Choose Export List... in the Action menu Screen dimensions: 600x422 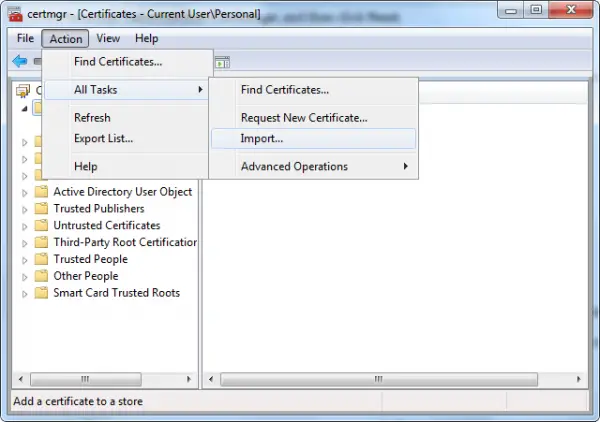tap(104, 138)
